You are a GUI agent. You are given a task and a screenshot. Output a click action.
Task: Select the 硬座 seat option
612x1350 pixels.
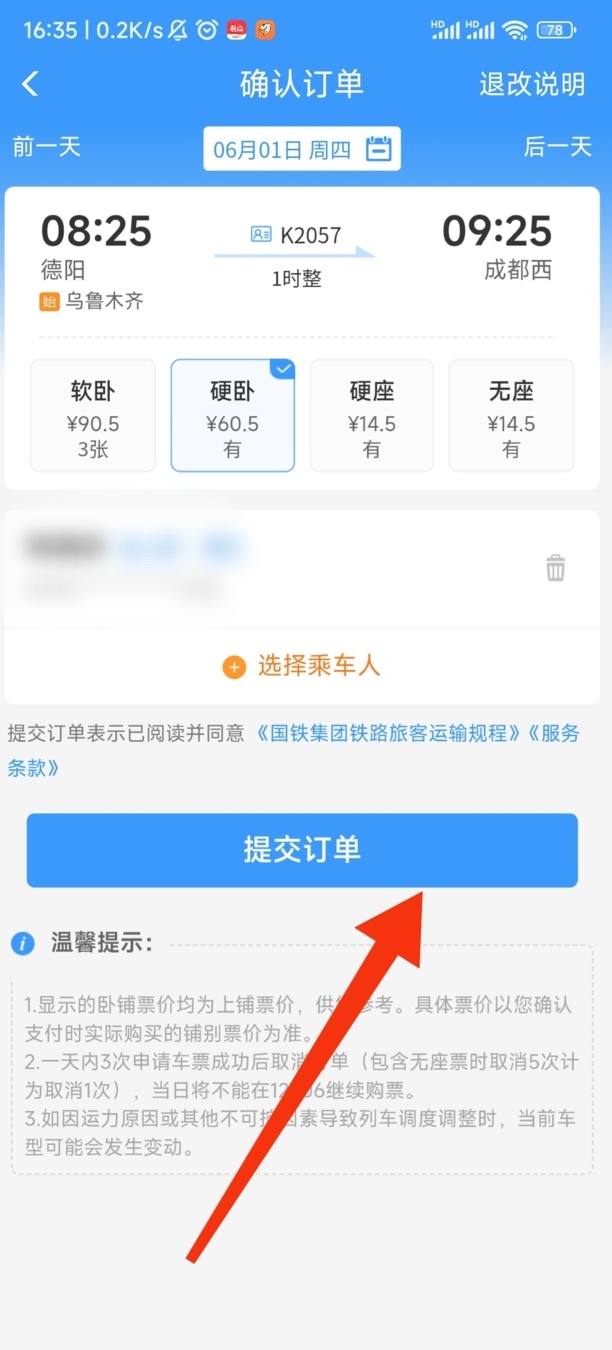tap(372, 415)
